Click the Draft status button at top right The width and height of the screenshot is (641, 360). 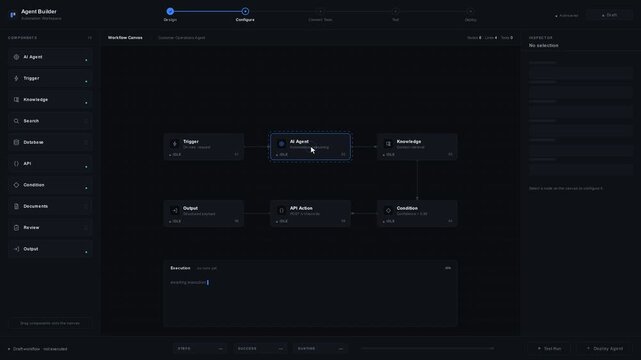point(609,15)
